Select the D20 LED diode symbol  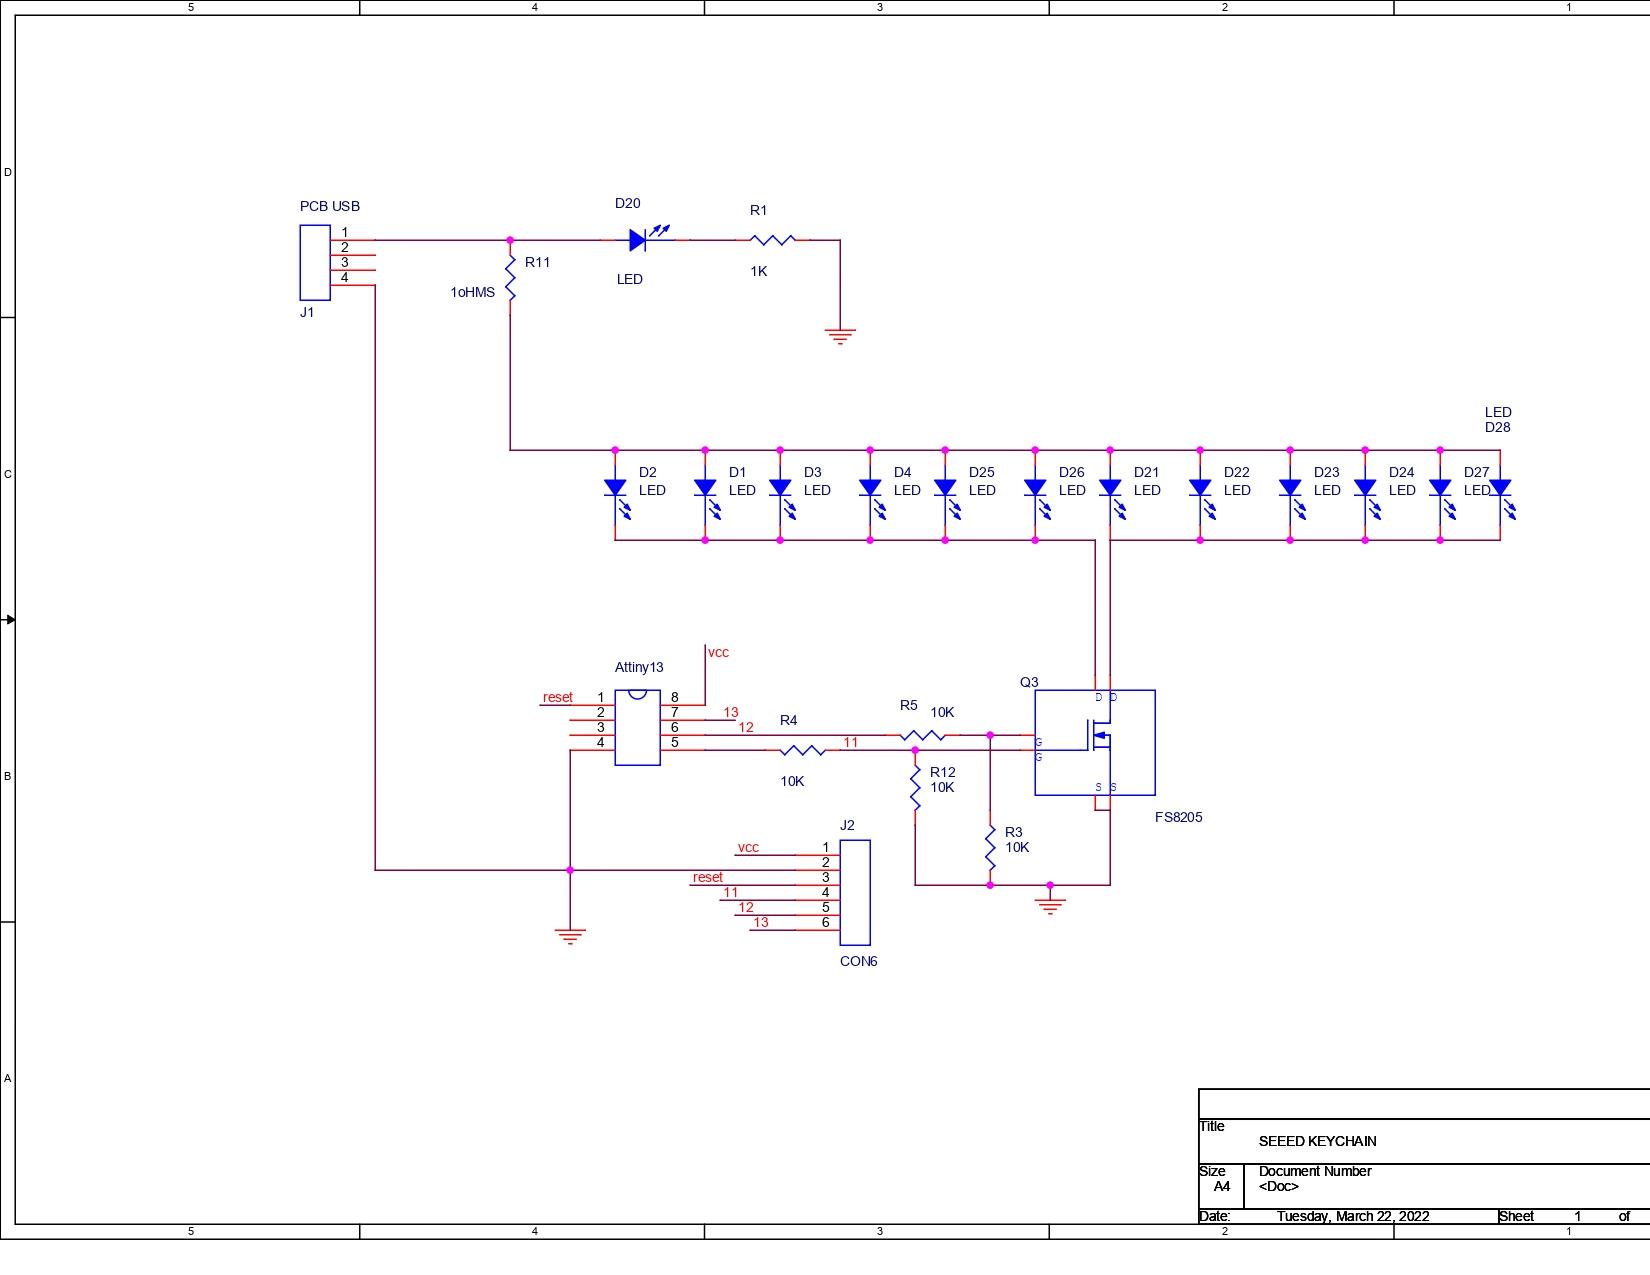[x=639, y=240]
